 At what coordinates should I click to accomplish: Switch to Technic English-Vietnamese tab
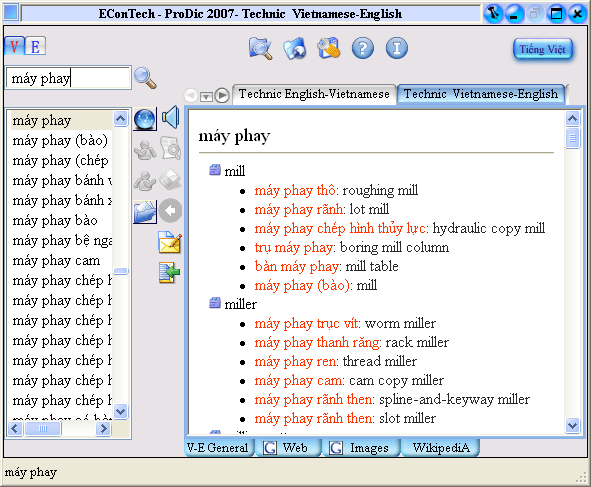pos(314,94)
